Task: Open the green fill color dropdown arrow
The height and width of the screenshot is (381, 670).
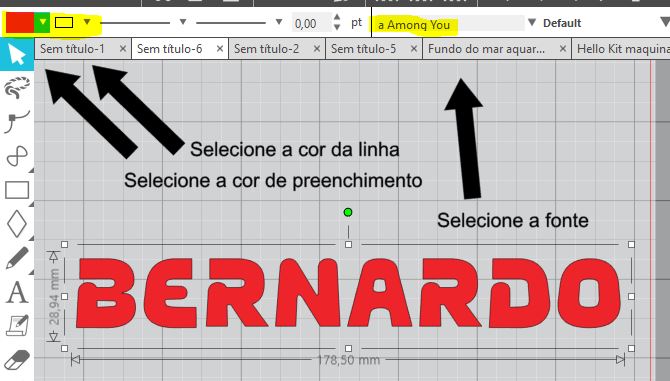Action: [x=42, y=23]
